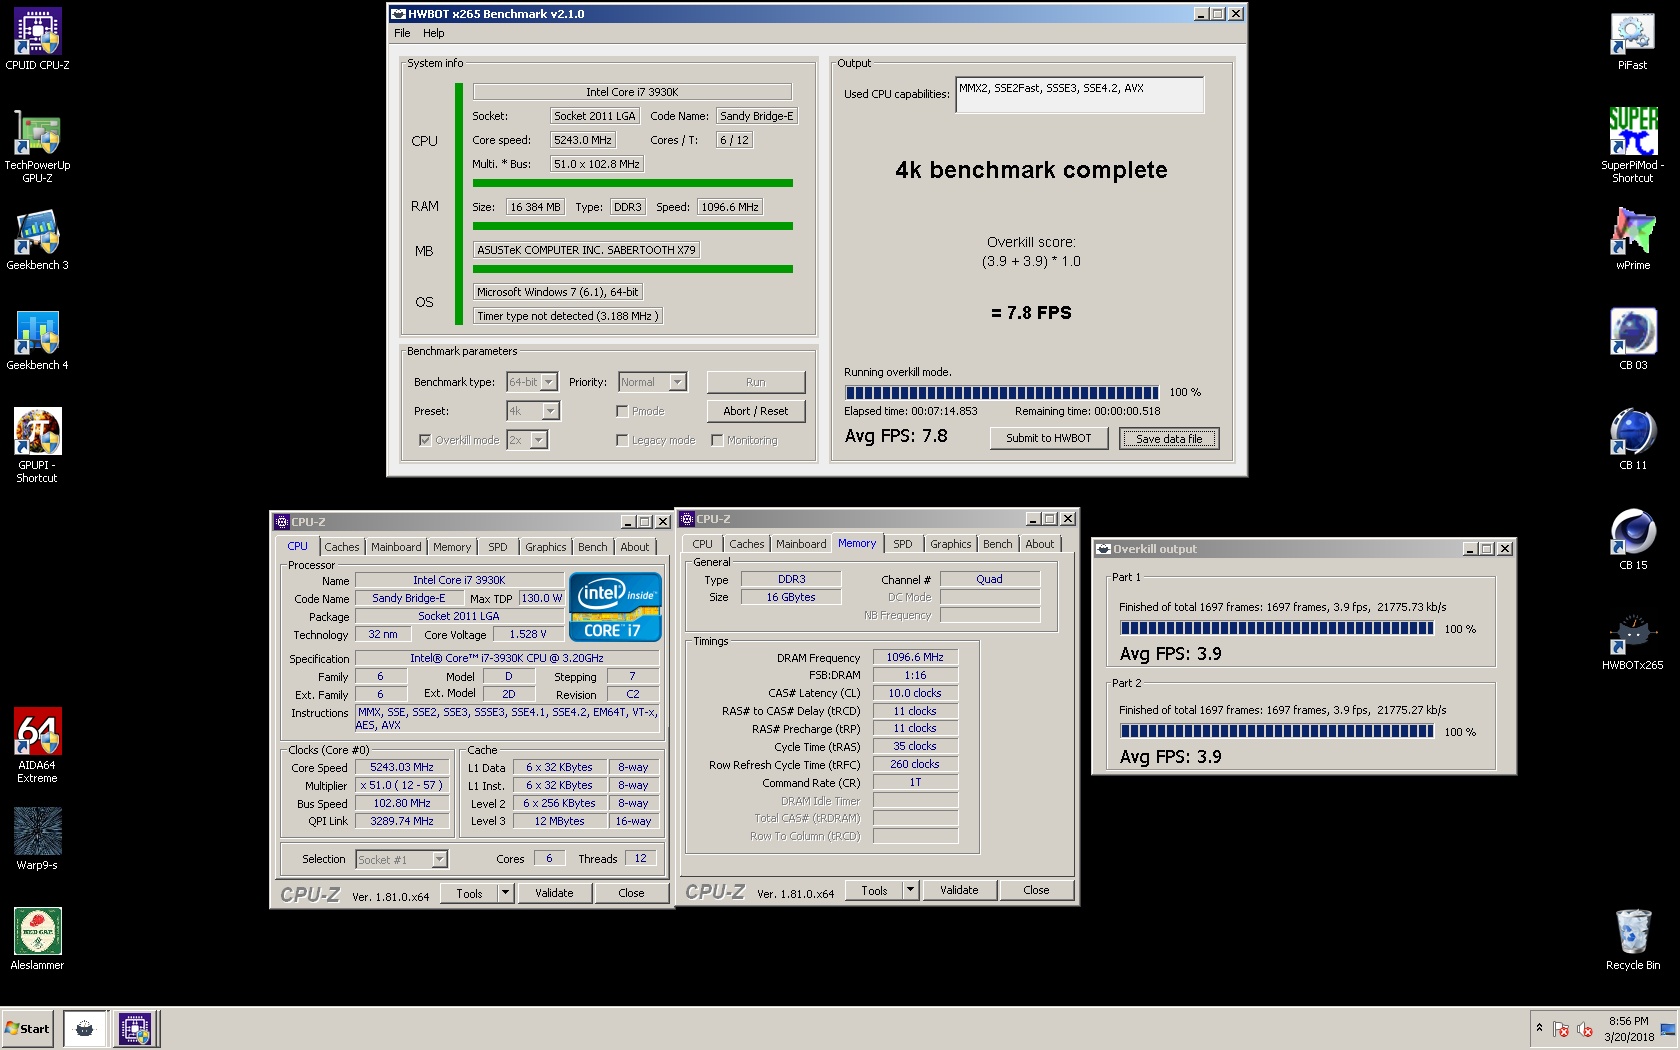Open AIDA64 Extreme desktop icon

click(x=37, y=745)
